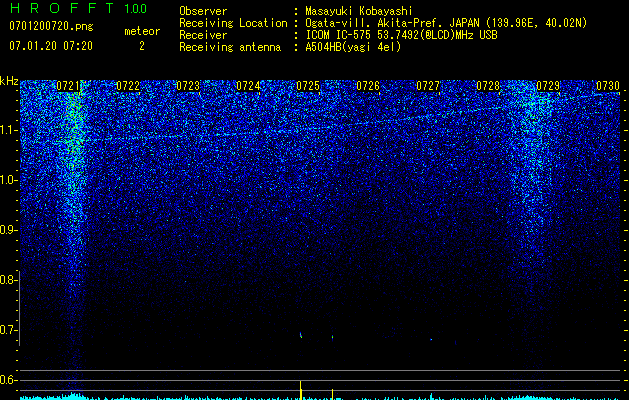Click the 0721 time marker
The width and height of the screenshot is (629, 400).
[x=68, y=86]
